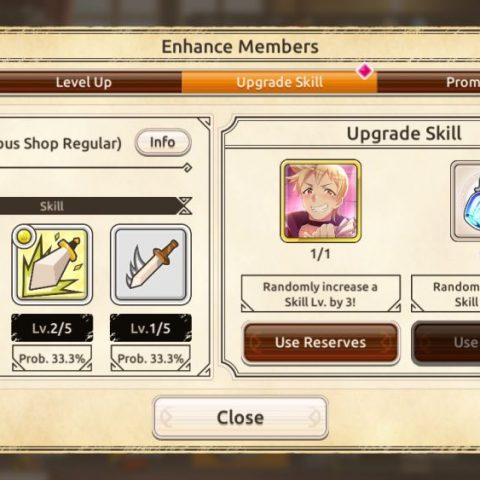
Task: Click the Info button
Action: [163, 142]
